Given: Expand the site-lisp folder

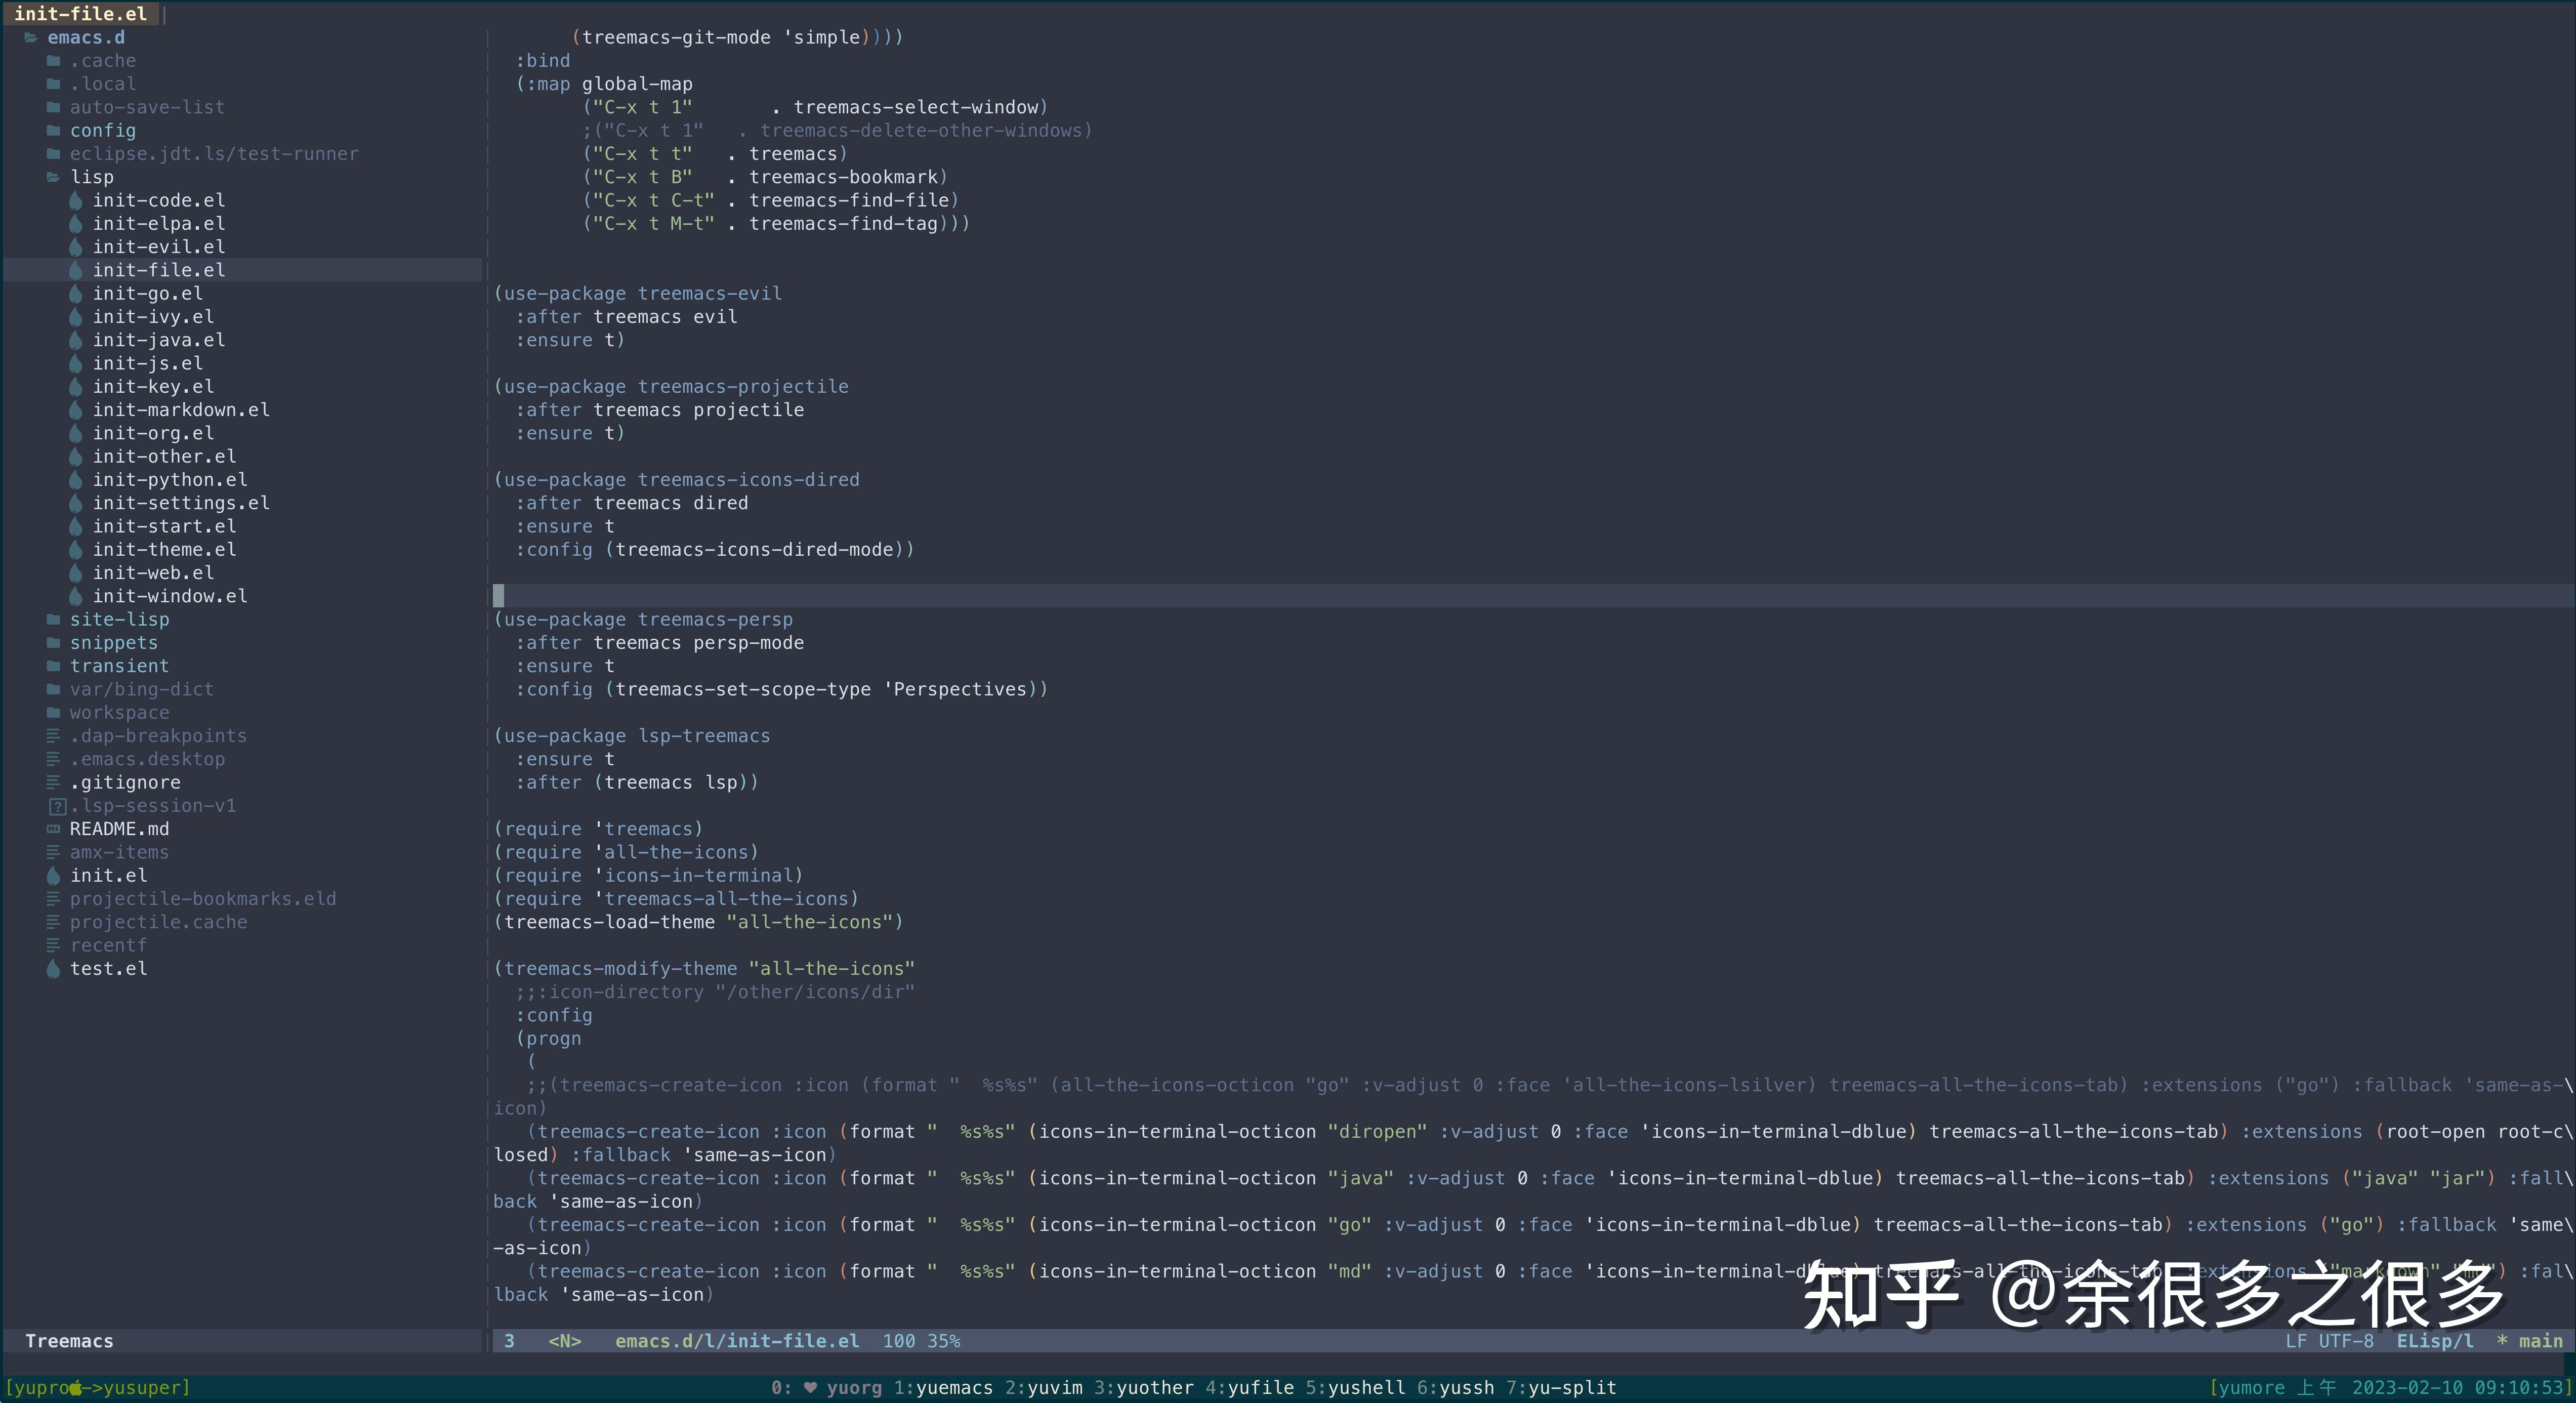Looking at the screenshot, I should pos(119,620).
